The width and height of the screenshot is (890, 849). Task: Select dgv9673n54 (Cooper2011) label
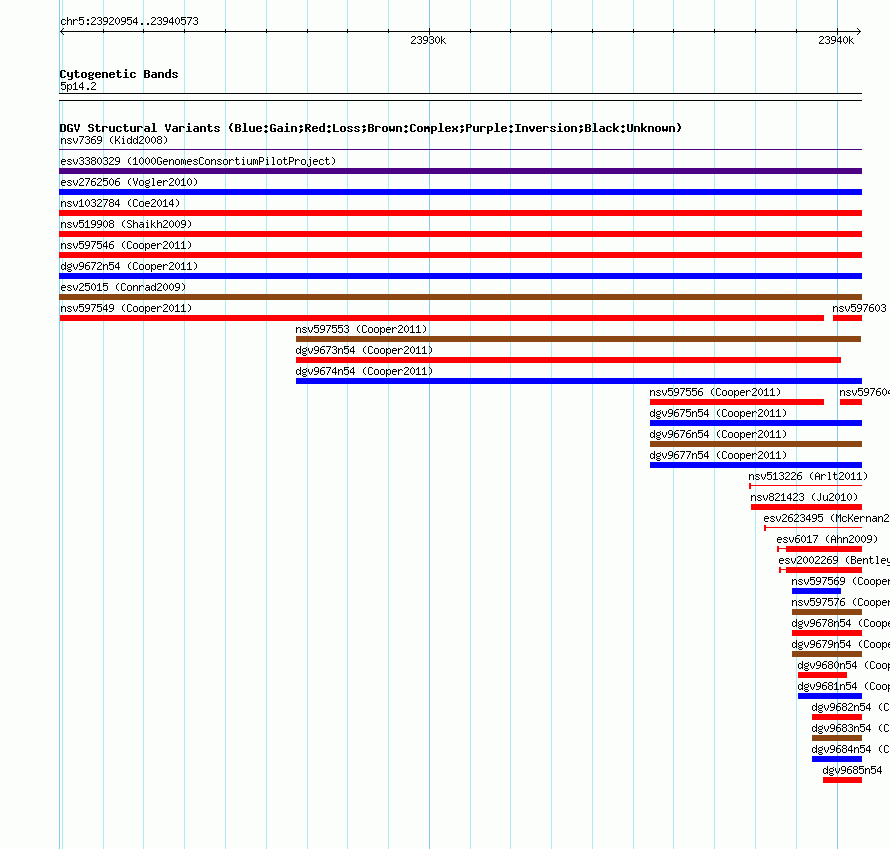pos(364,350)
